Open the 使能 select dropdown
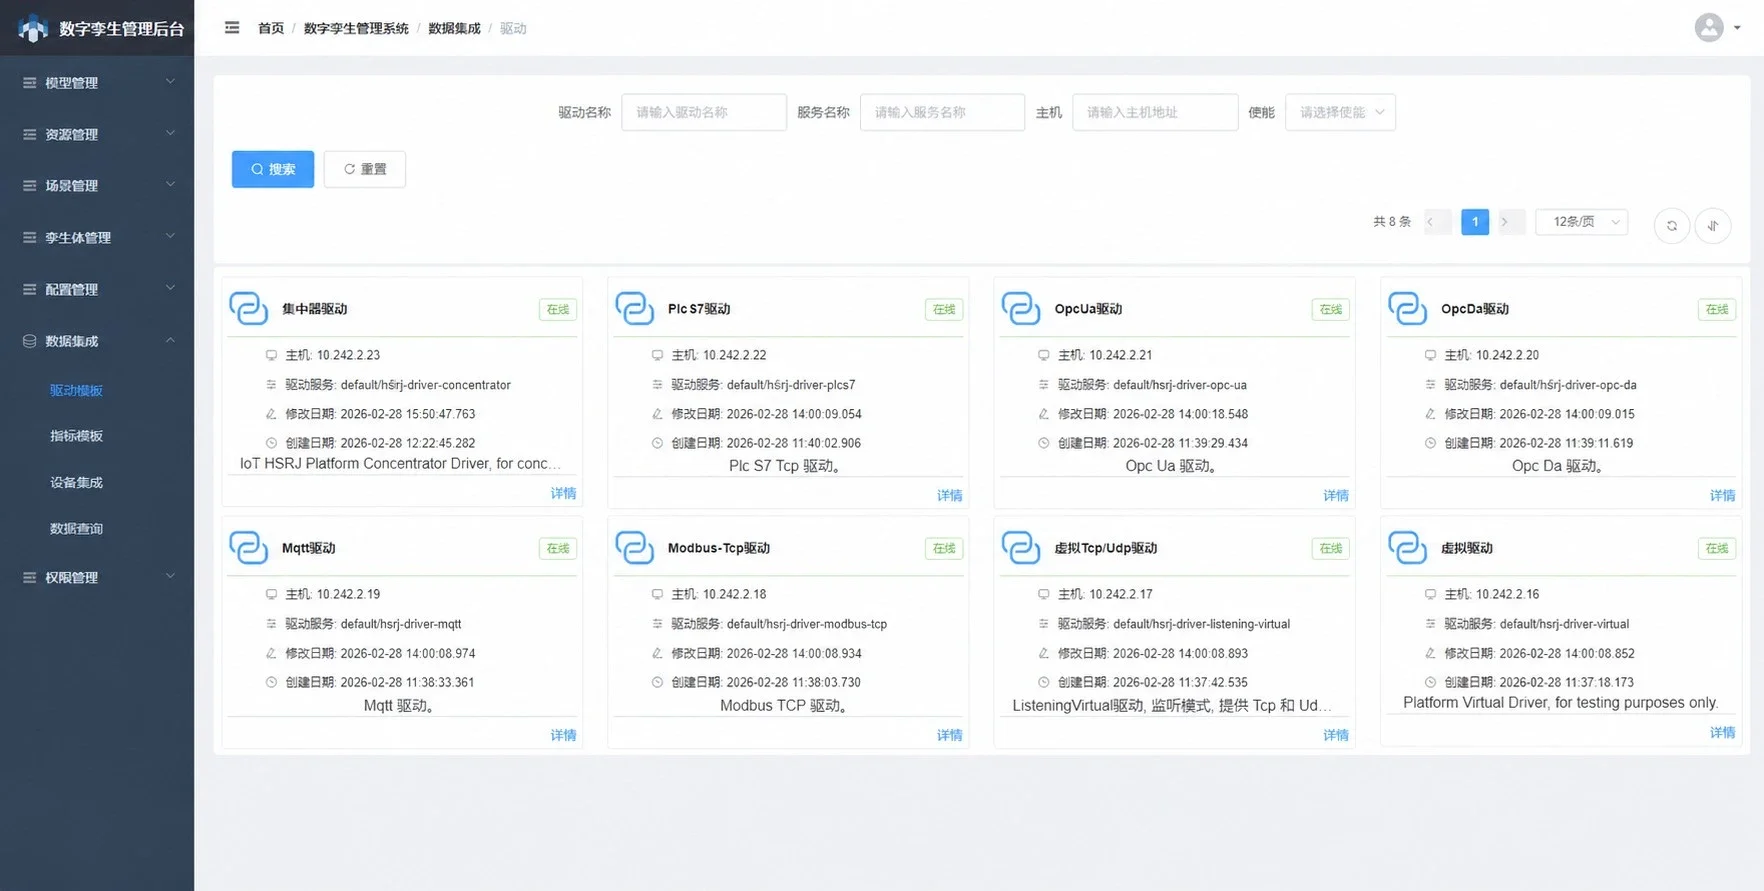The height and width of the screenshot is (891, 1764). tap(1340, 112)
